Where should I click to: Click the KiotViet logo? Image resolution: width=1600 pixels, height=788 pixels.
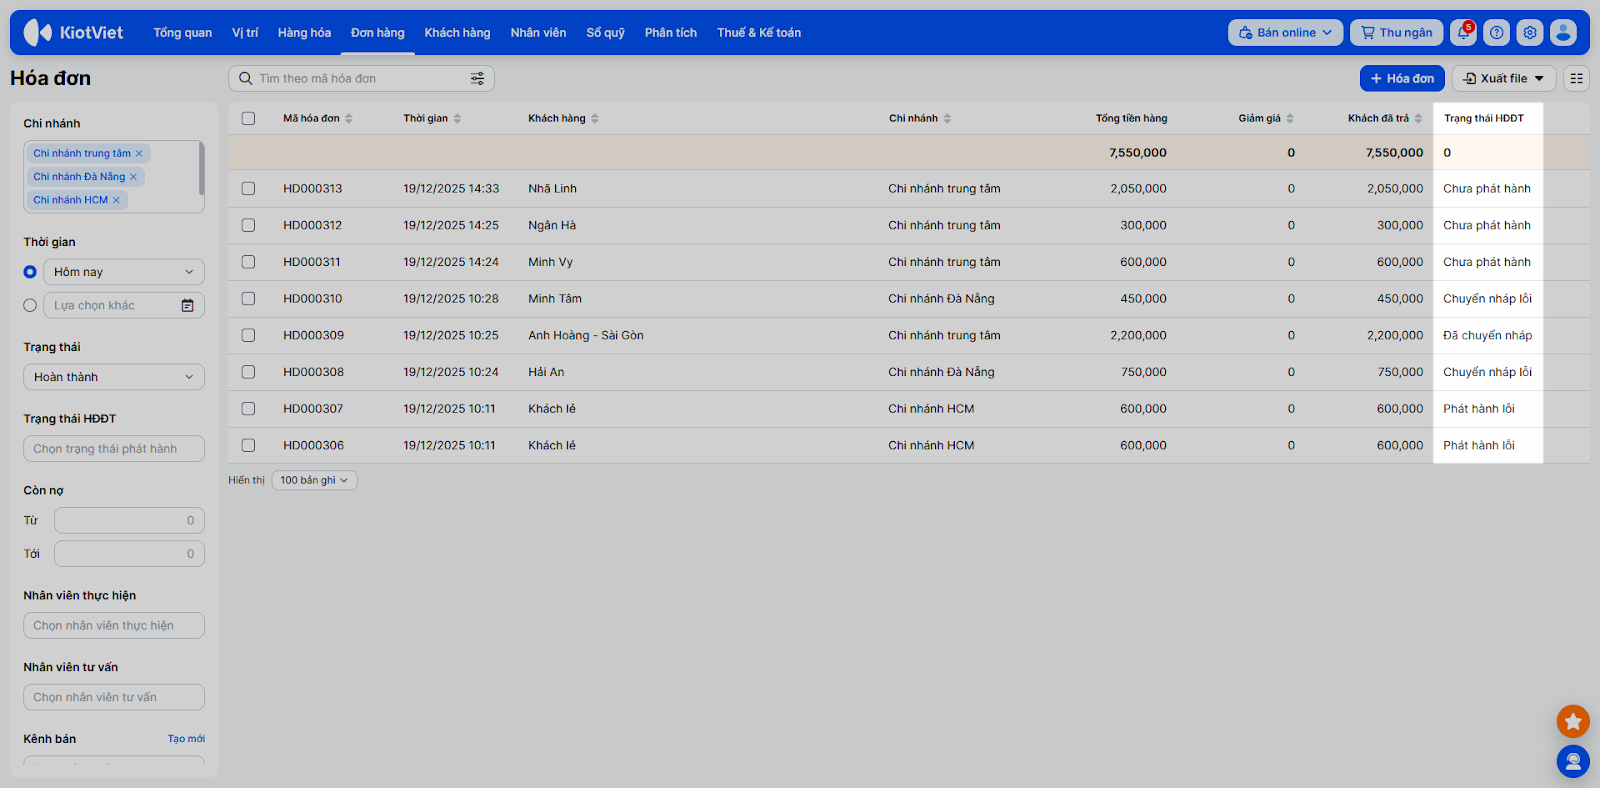pyautogui.click(x=73, y=33)
